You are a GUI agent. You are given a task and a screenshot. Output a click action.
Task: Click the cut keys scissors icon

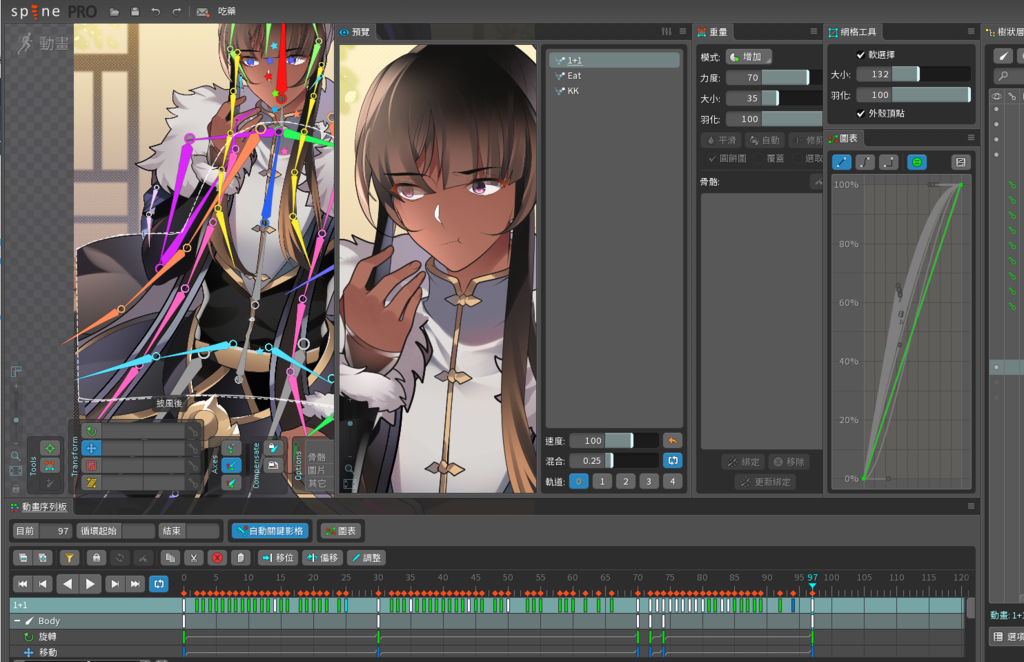[x=193, y=558]
